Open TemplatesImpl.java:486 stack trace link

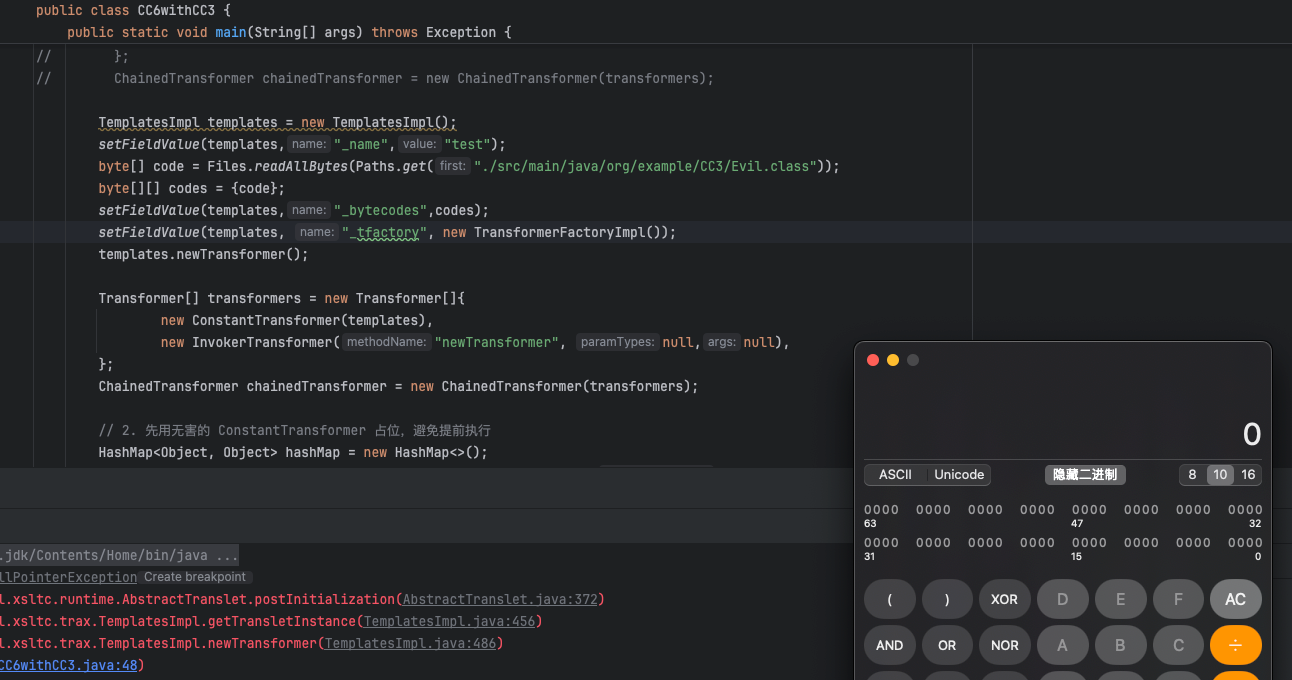coord(410,643)
